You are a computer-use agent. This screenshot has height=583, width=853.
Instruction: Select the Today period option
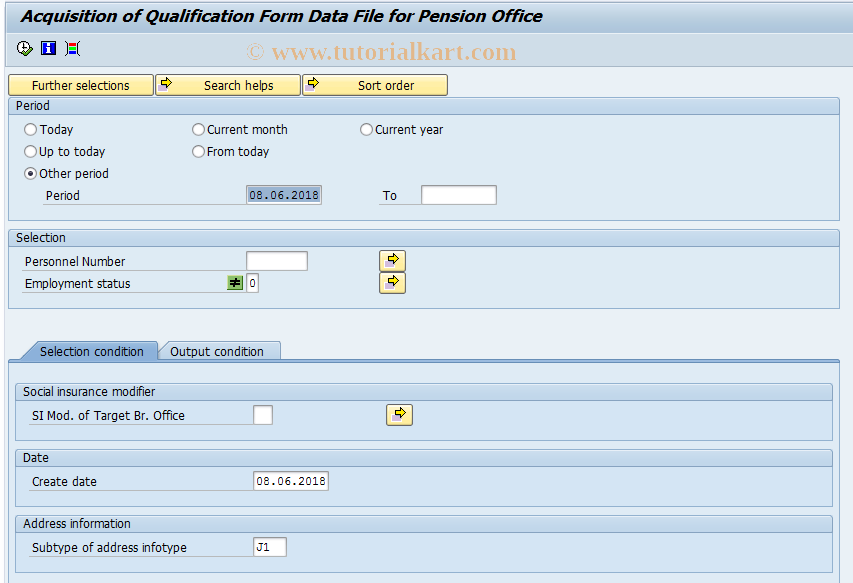31,130
